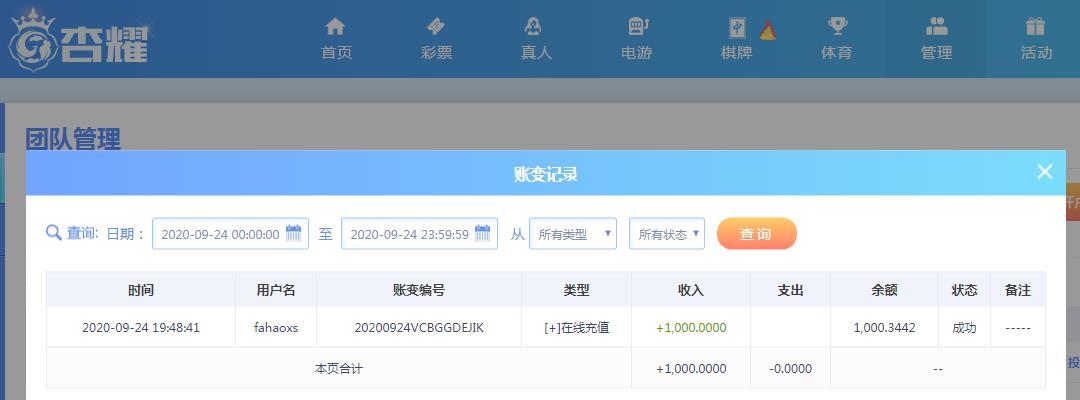This screenshot has height=400, width=1080.
Task: Click the 用户名 column header
Action: pos(276,291)
